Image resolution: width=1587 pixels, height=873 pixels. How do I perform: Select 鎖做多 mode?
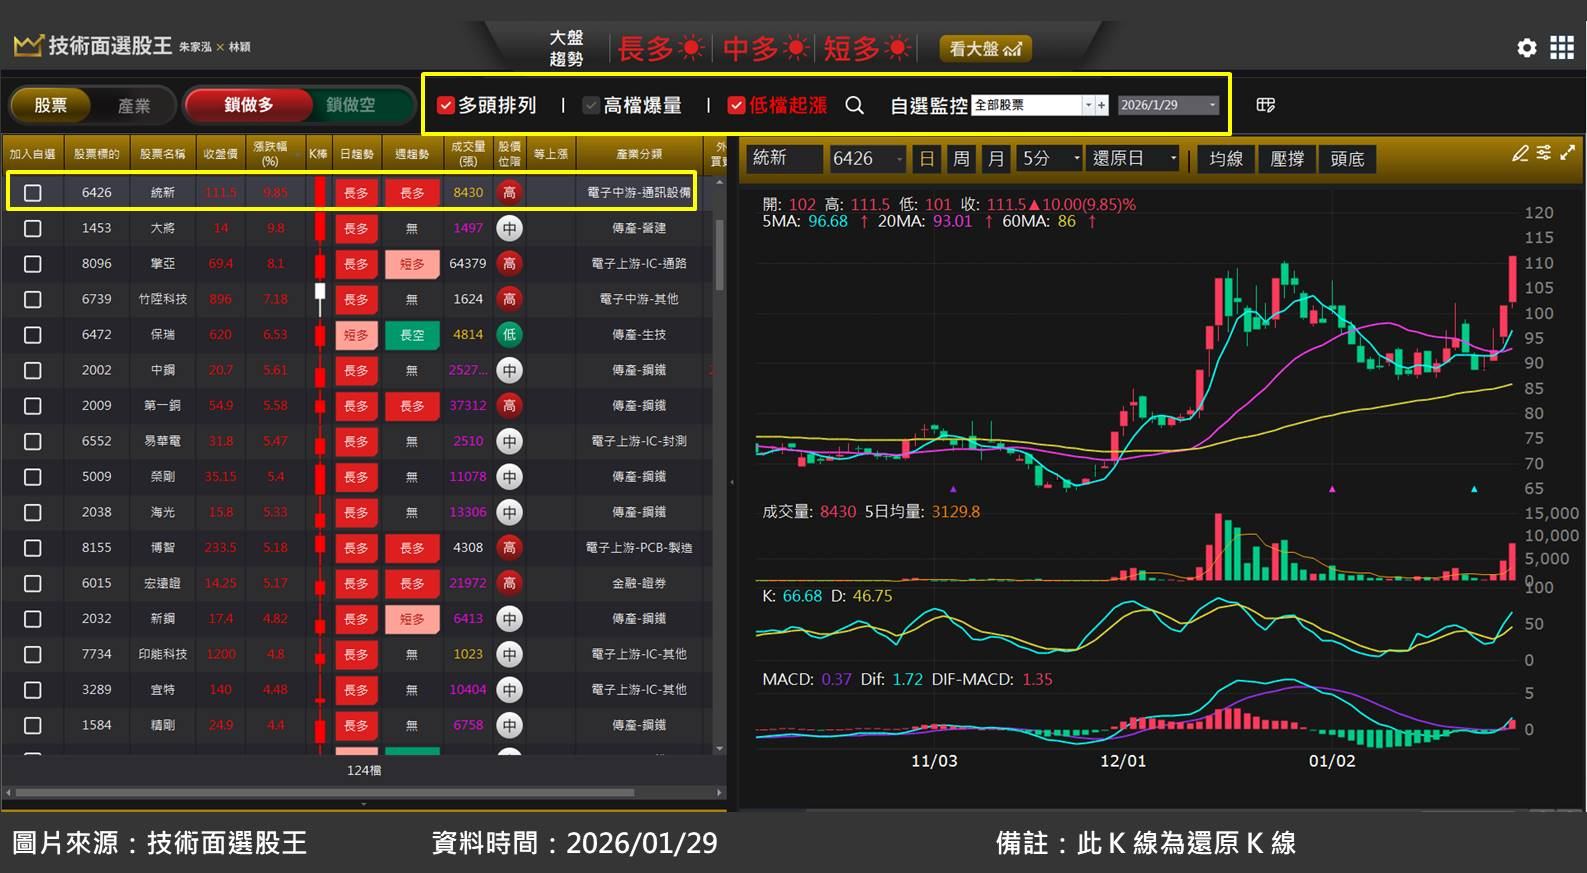click(248, 105)
